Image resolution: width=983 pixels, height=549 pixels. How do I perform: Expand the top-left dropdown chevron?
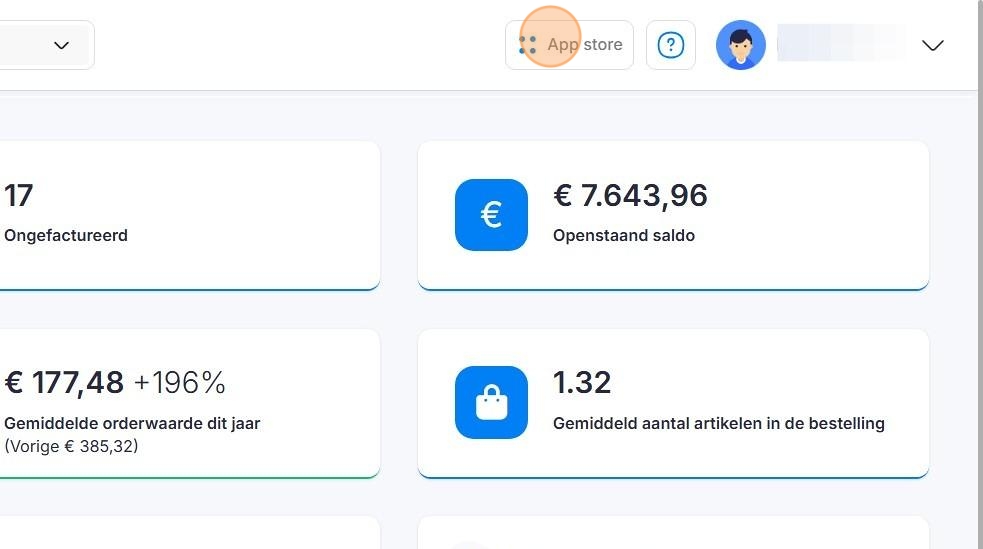(x=61, y=45)
